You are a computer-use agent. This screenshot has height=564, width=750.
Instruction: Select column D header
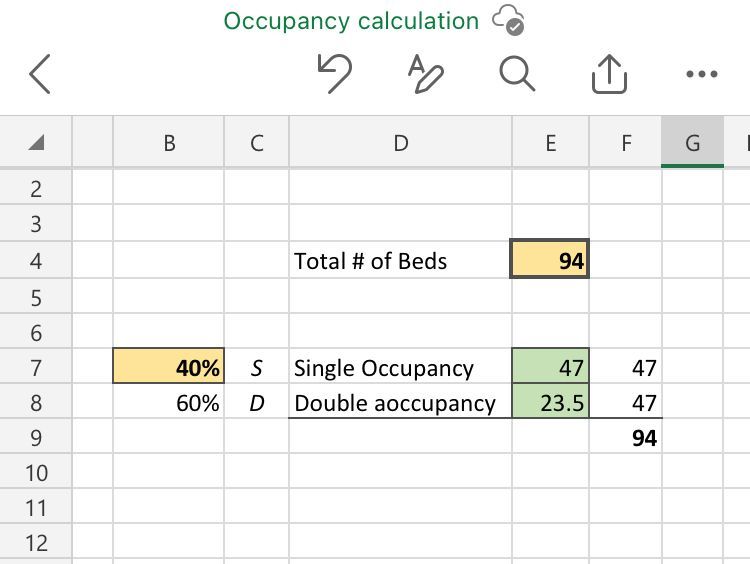400,143
